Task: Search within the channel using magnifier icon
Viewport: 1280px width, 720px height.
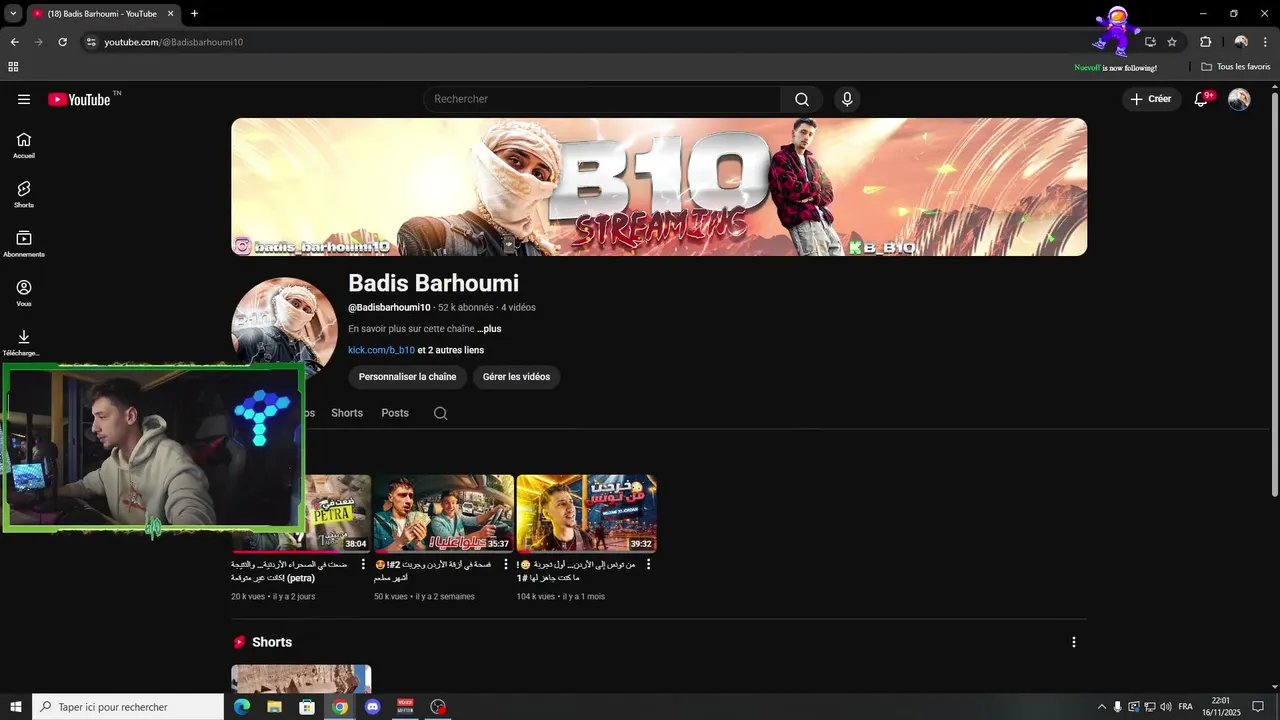Action: coord(440,413)
